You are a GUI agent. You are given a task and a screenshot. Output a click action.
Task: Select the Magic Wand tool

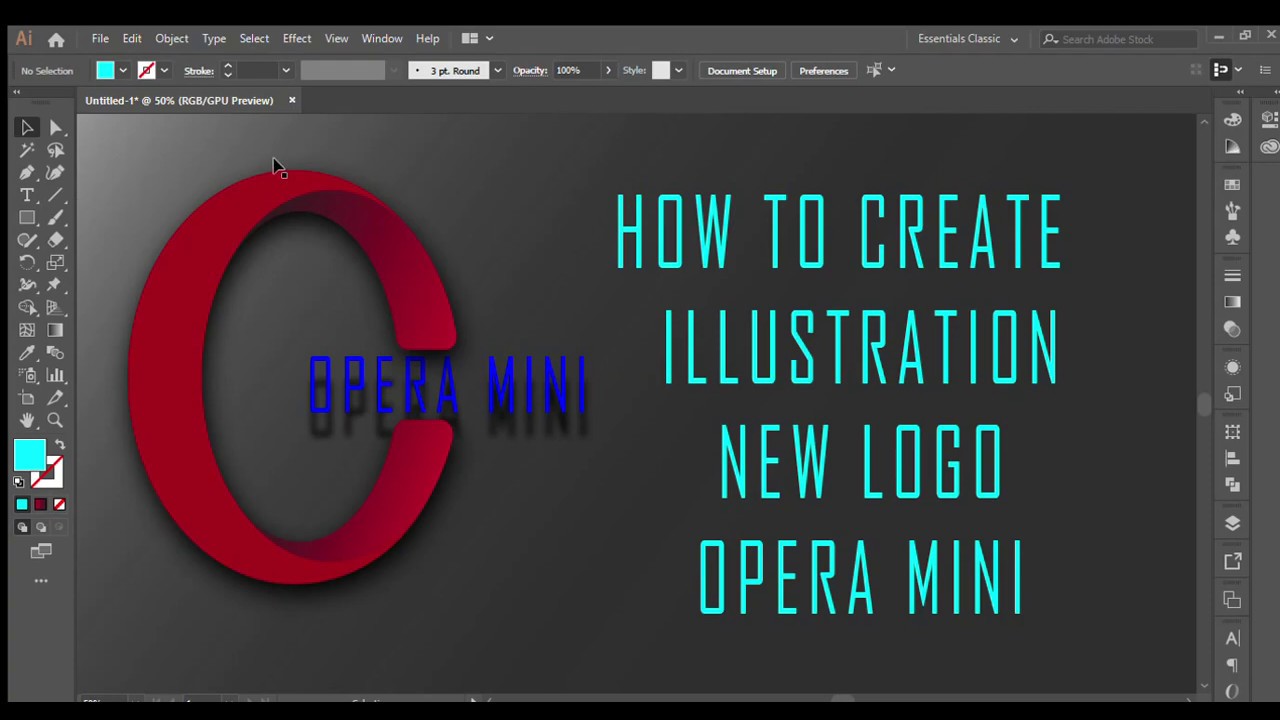point(27,150)
